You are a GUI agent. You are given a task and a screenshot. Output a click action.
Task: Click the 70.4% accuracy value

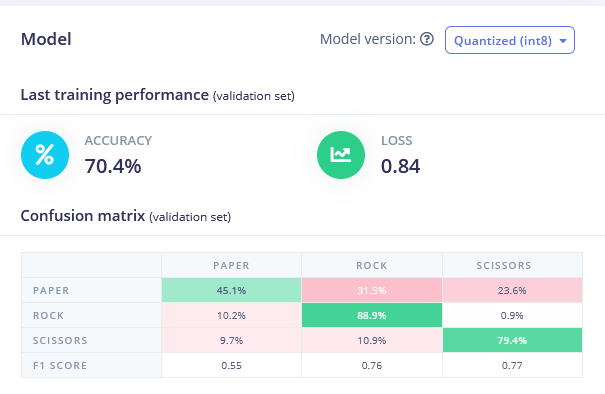tap(113, 166)
